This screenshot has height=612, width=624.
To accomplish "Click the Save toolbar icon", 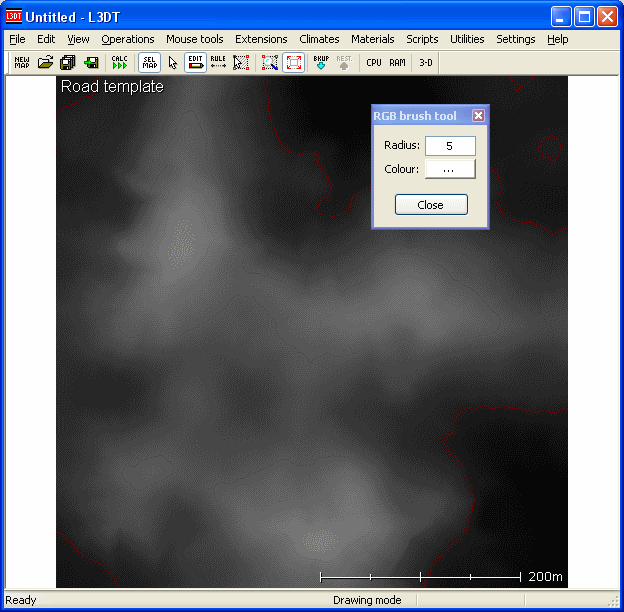I will (x=91, y=62).
